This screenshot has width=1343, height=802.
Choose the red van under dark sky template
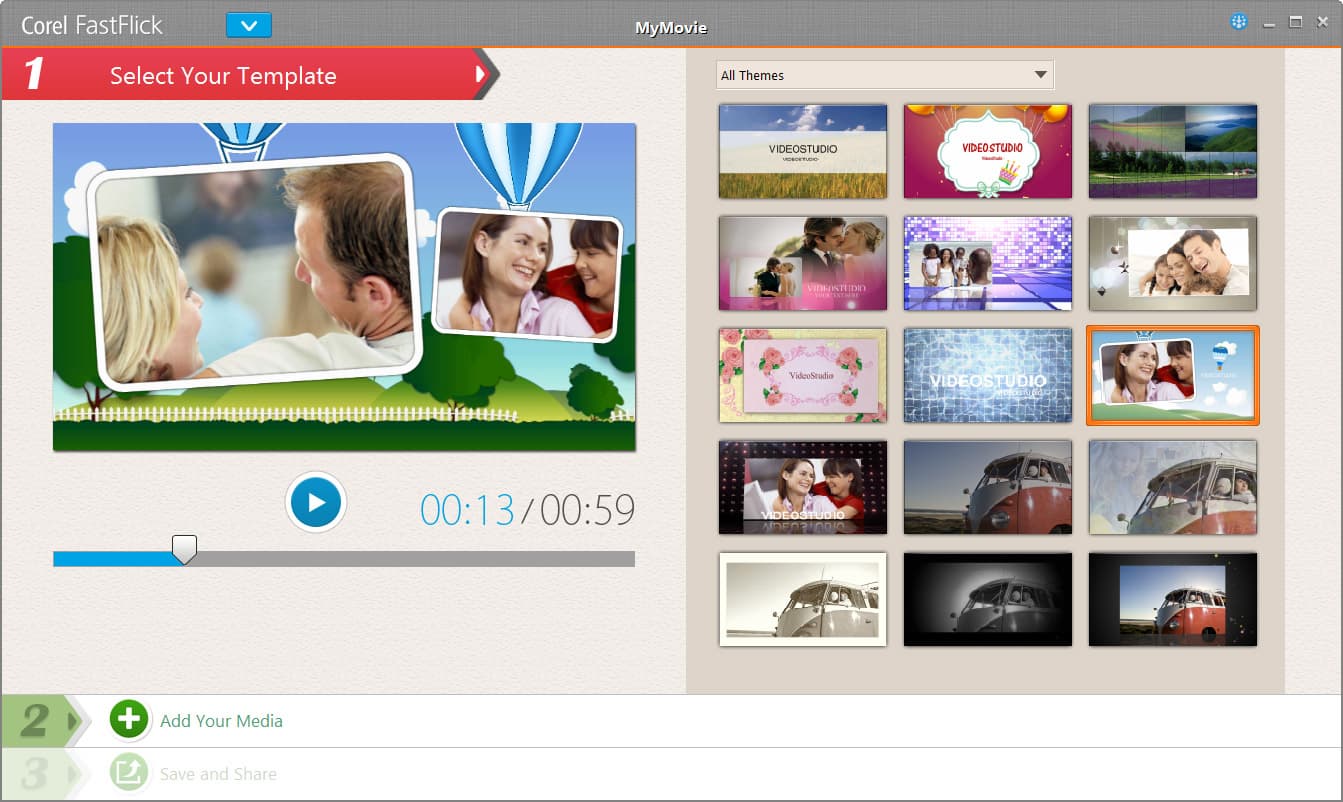(988, 487)
